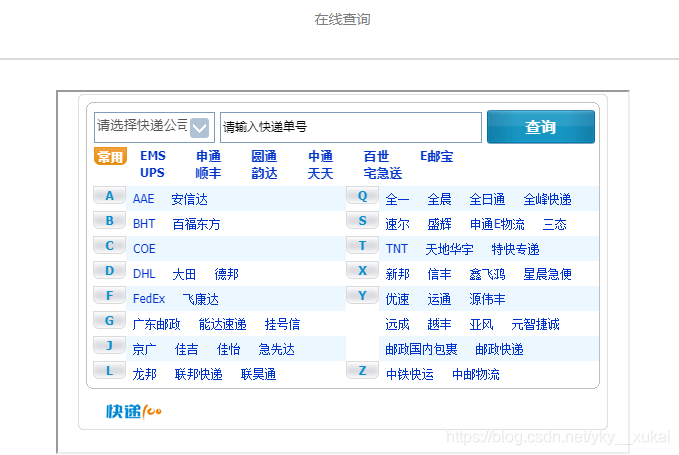Screen dimensions: 679x455
Task: Choose E邮宝 courier
Action: point(436,156)
